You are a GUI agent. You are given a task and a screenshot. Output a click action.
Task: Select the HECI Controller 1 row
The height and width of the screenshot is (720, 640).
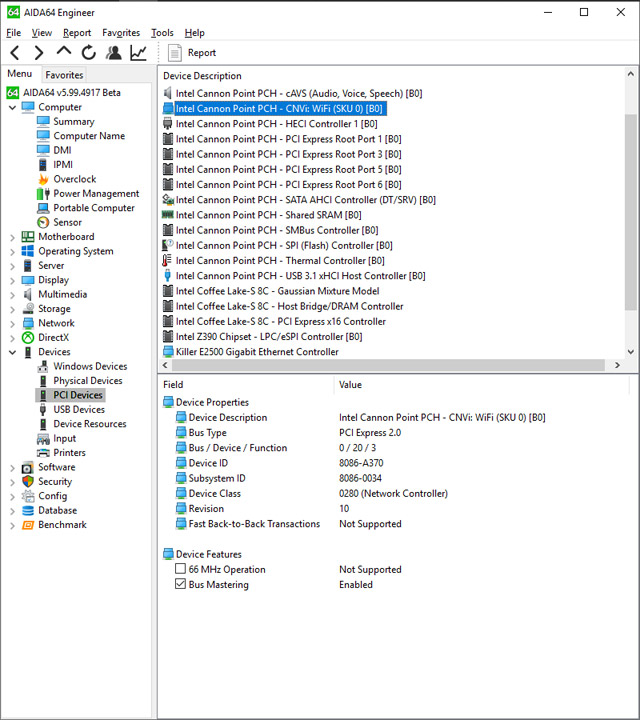(x=276, y=124)
